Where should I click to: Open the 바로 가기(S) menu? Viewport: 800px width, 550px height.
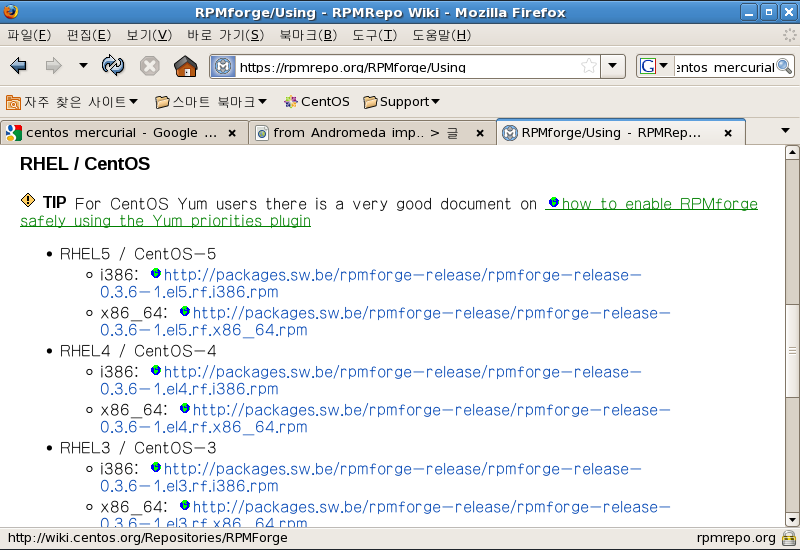(x=226, y=35)
